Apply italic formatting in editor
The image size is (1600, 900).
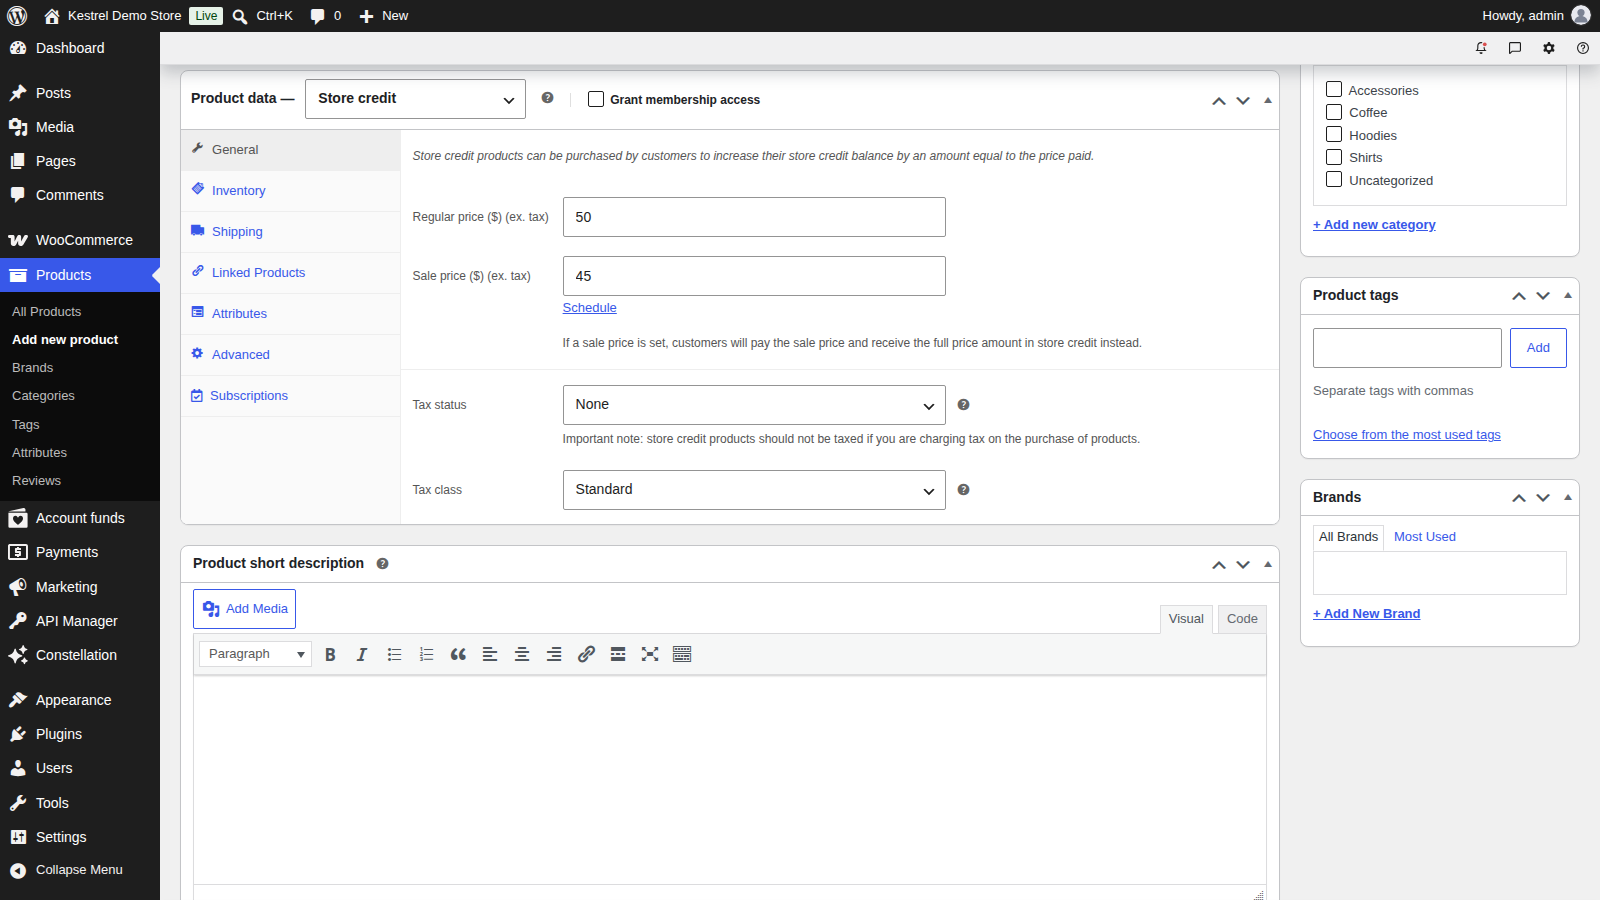coord(362,654)
